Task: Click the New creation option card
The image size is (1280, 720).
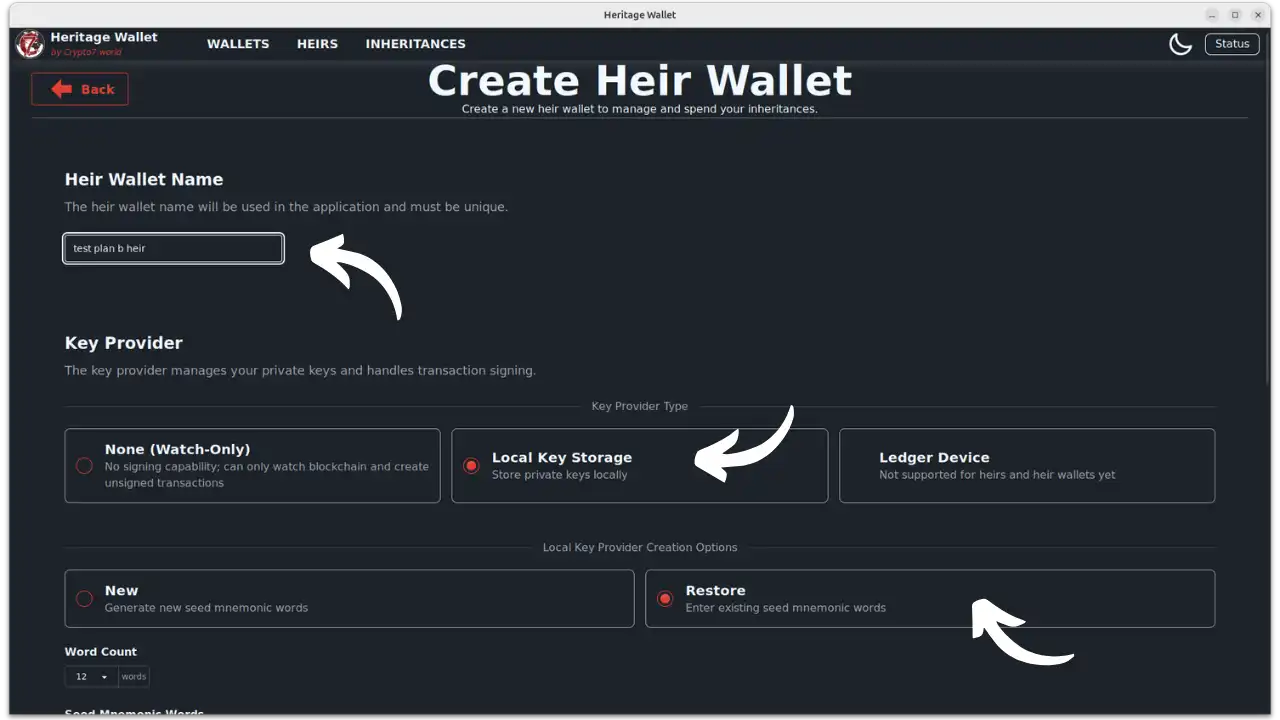Action: (349, 598)
